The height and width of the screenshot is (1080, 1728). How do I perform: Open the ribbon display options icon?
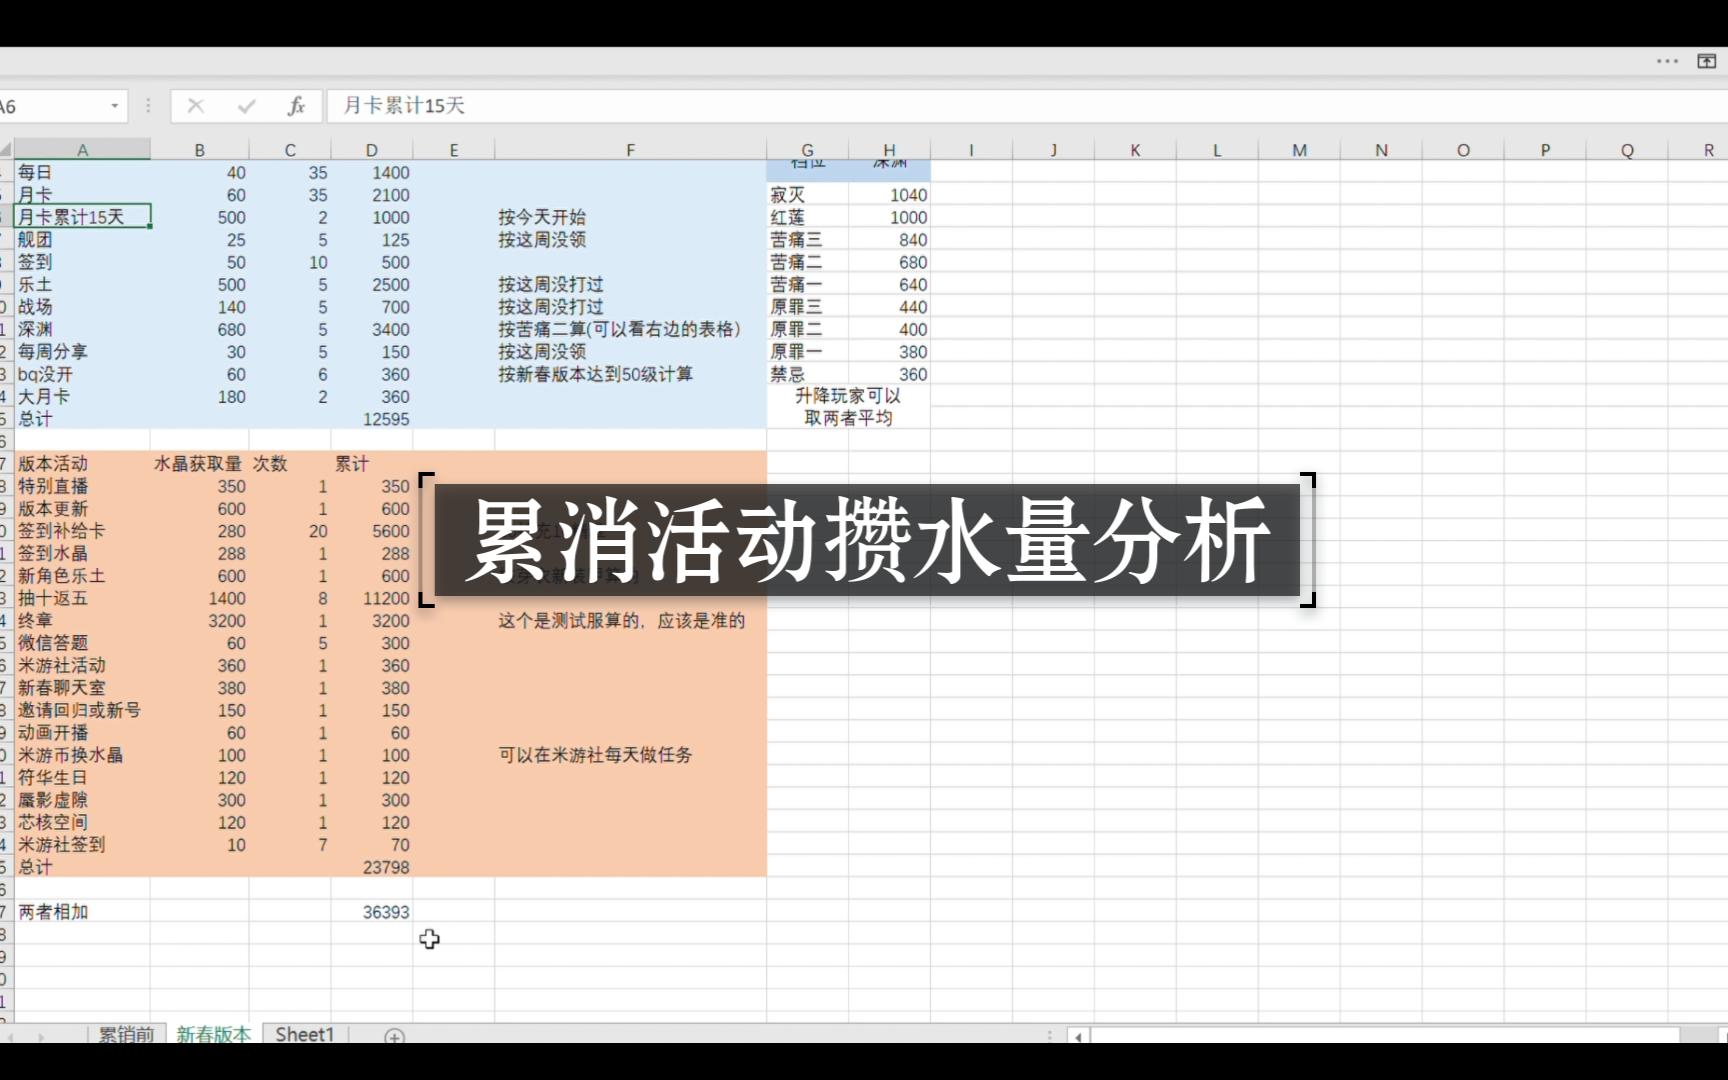(x=1707, y=61)
